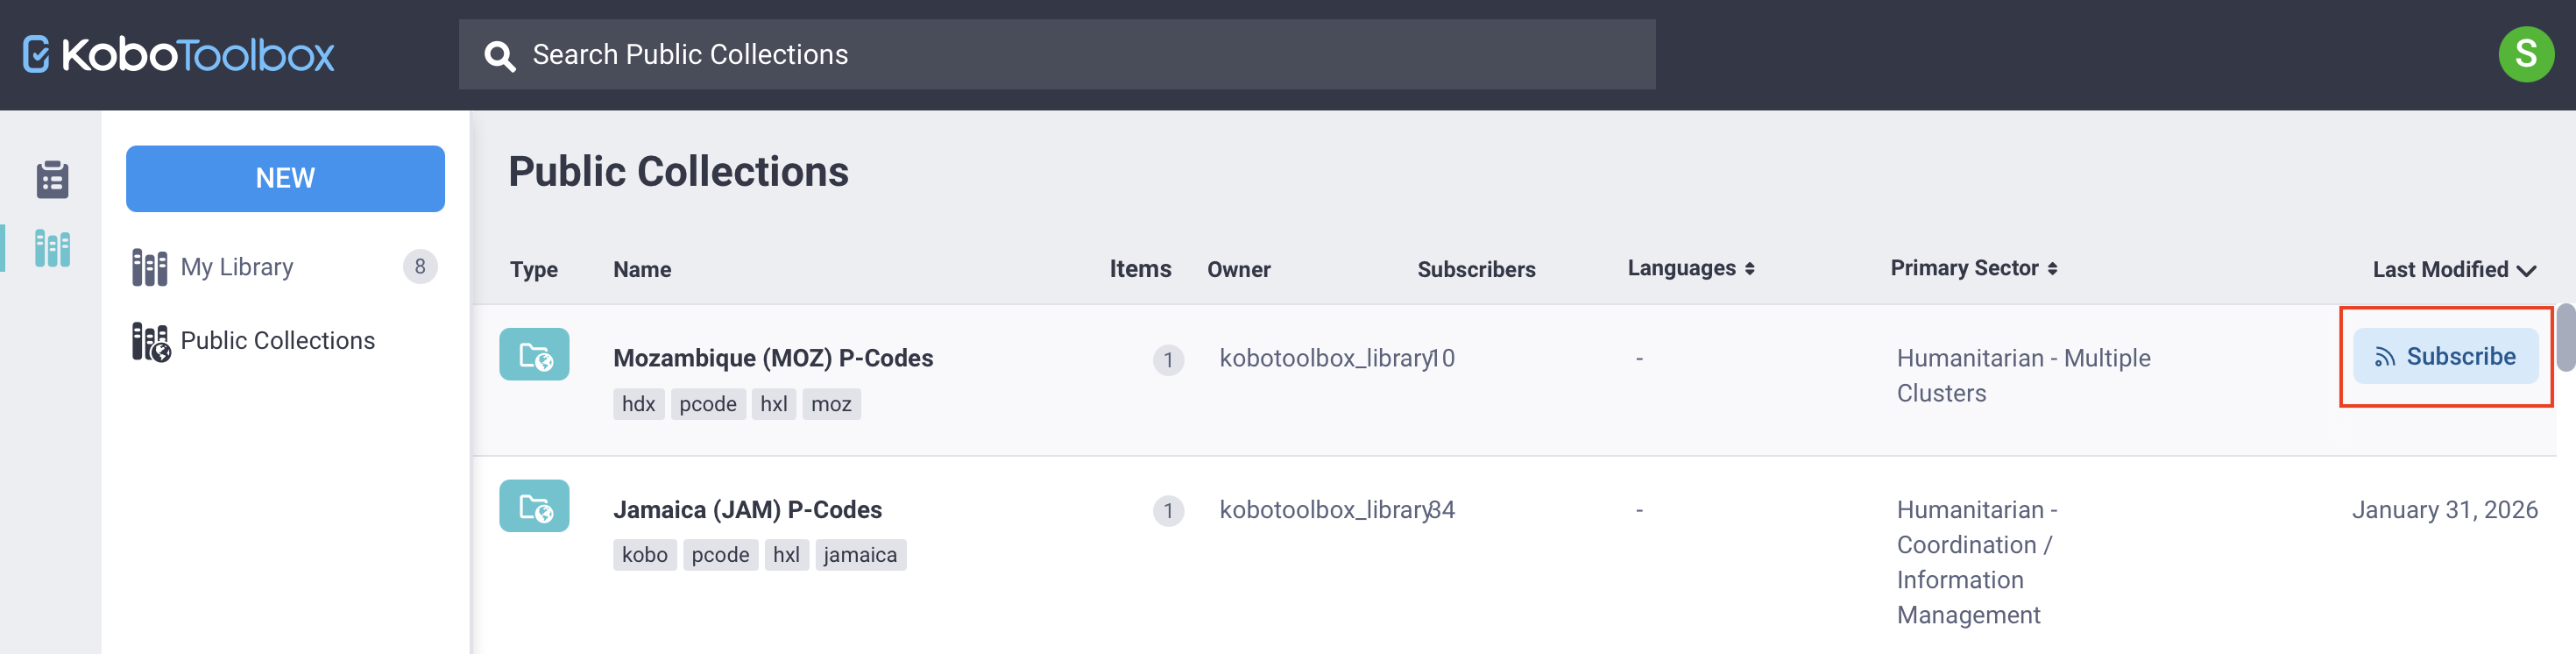Select Public Collections in the sidebar
The width and height of the screenshot is (2576, 654).
coord(277,341)
